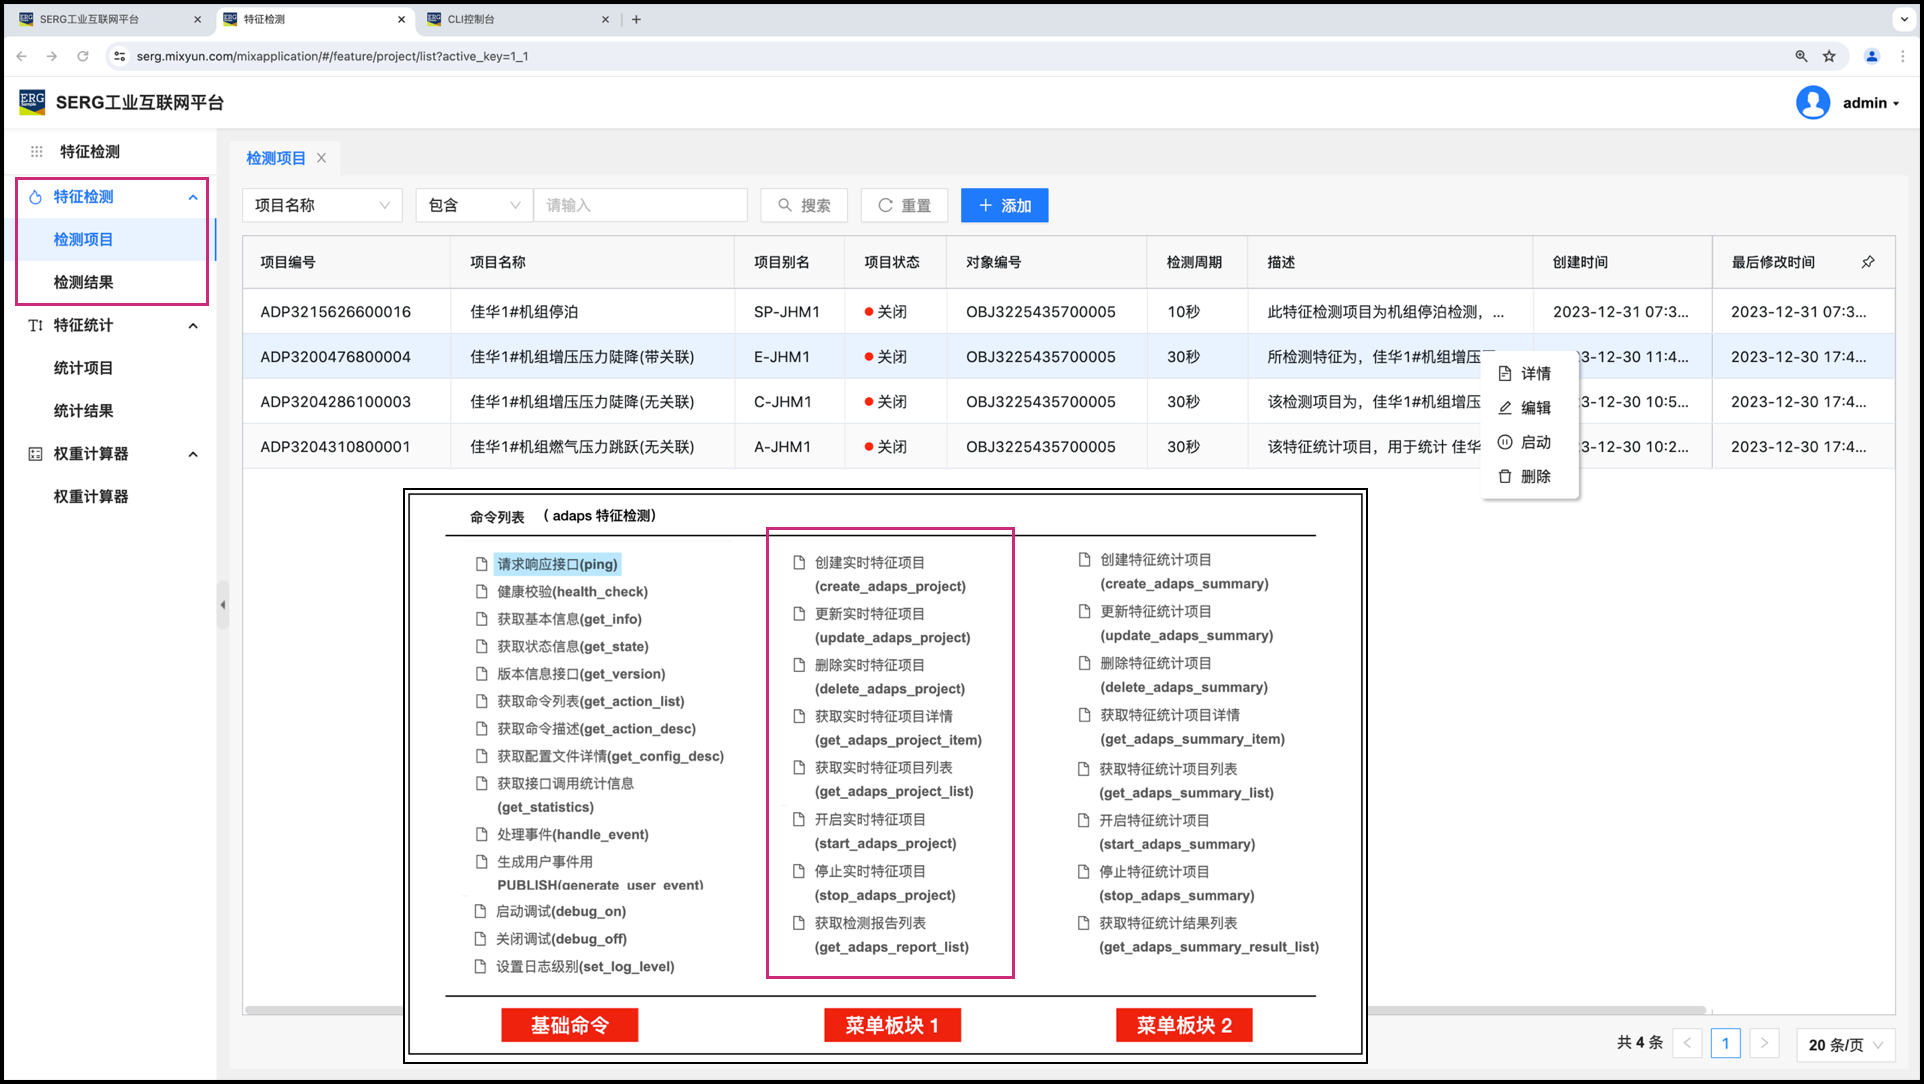The height and width of the screenshot is (1084, 1924).
Task: Click the 权重计算器 group icon in sidebar
Action: [35, 454]
